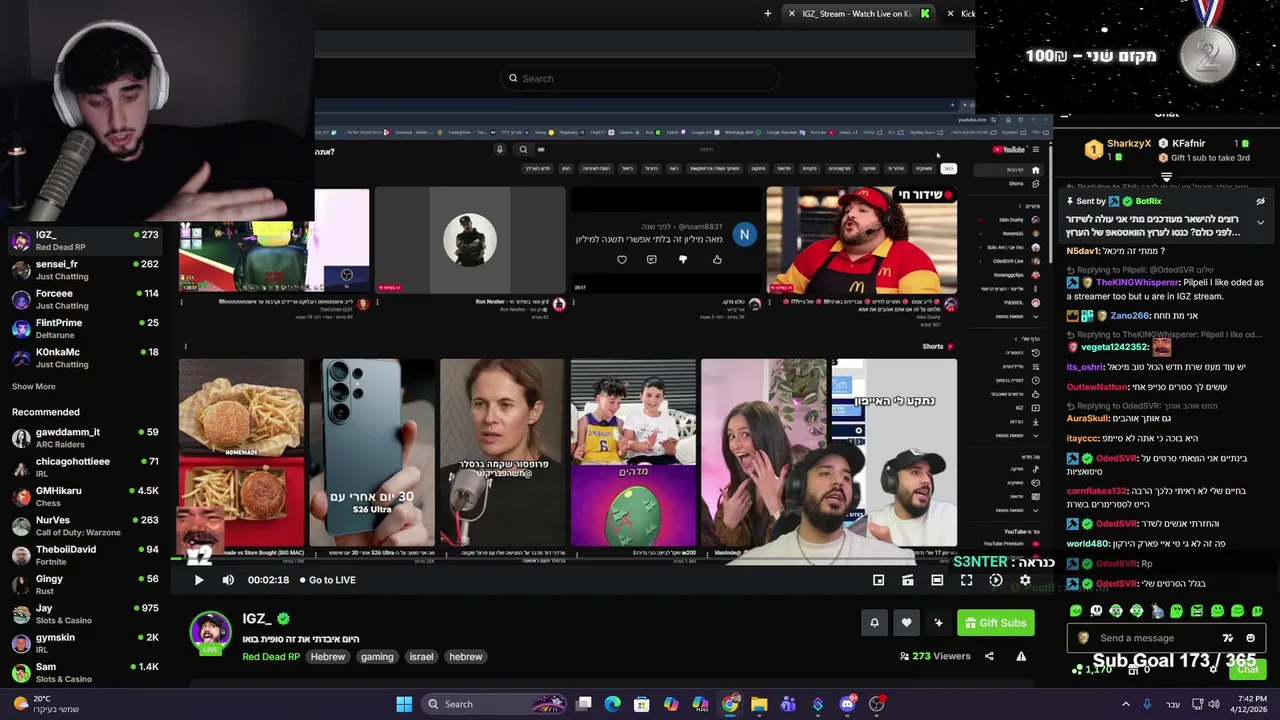Image resolution: width=1280 pixels, height=720 pixels.
Task: Open chicagohottieee recommended channel
Action: 84,467
